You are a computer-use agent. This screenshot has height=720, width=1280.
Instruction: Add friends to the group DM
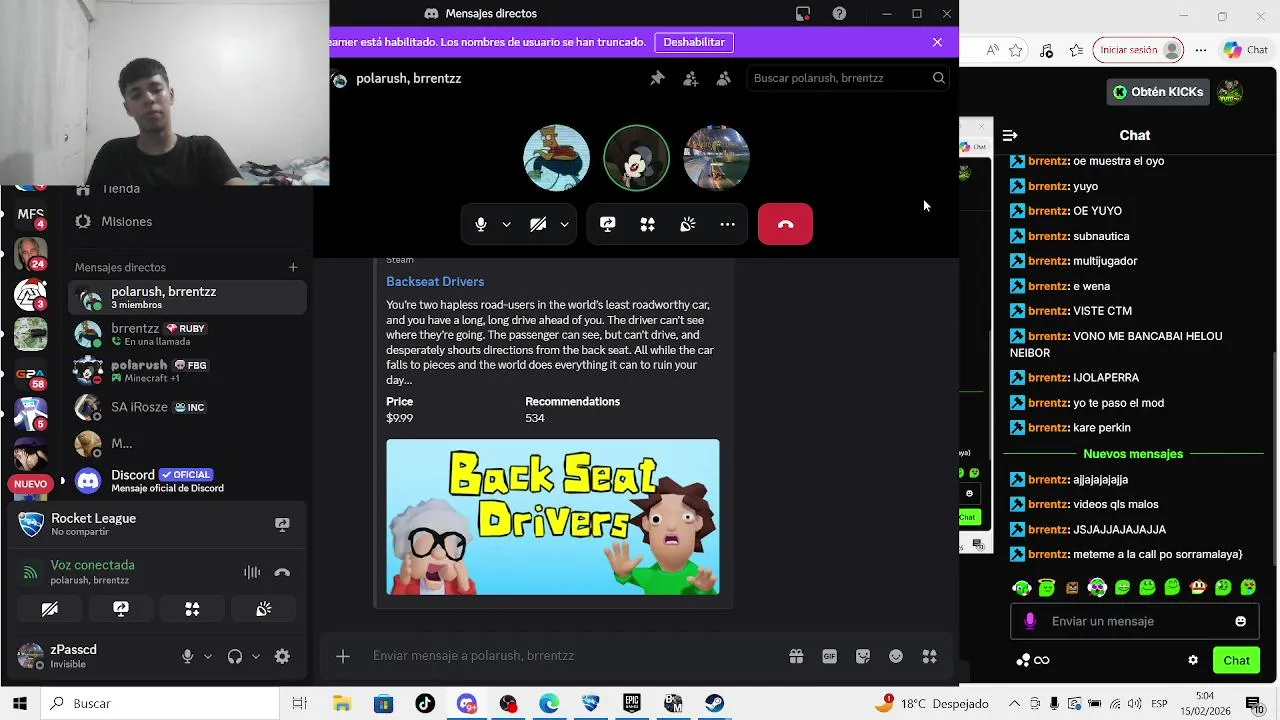tap(690, 78)
